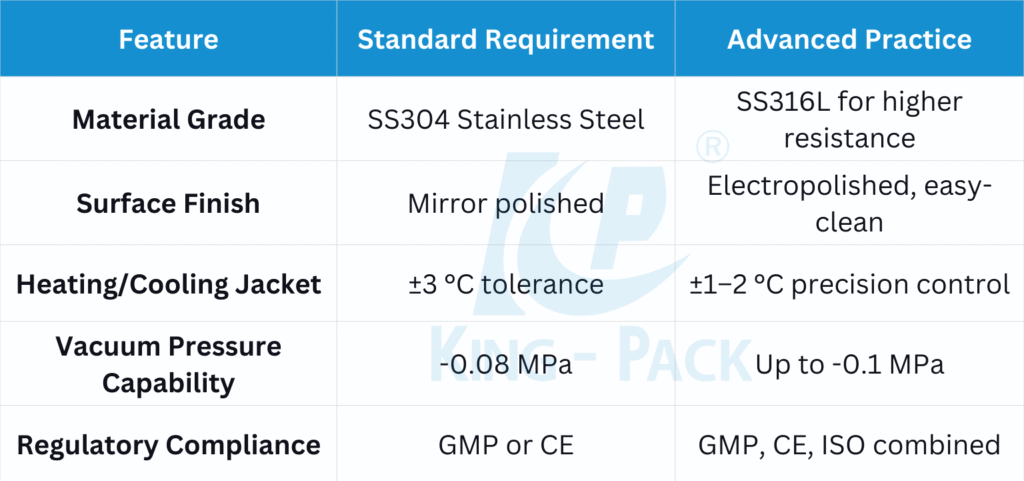Select the Standard Requirement column header

tap(506, 40)
